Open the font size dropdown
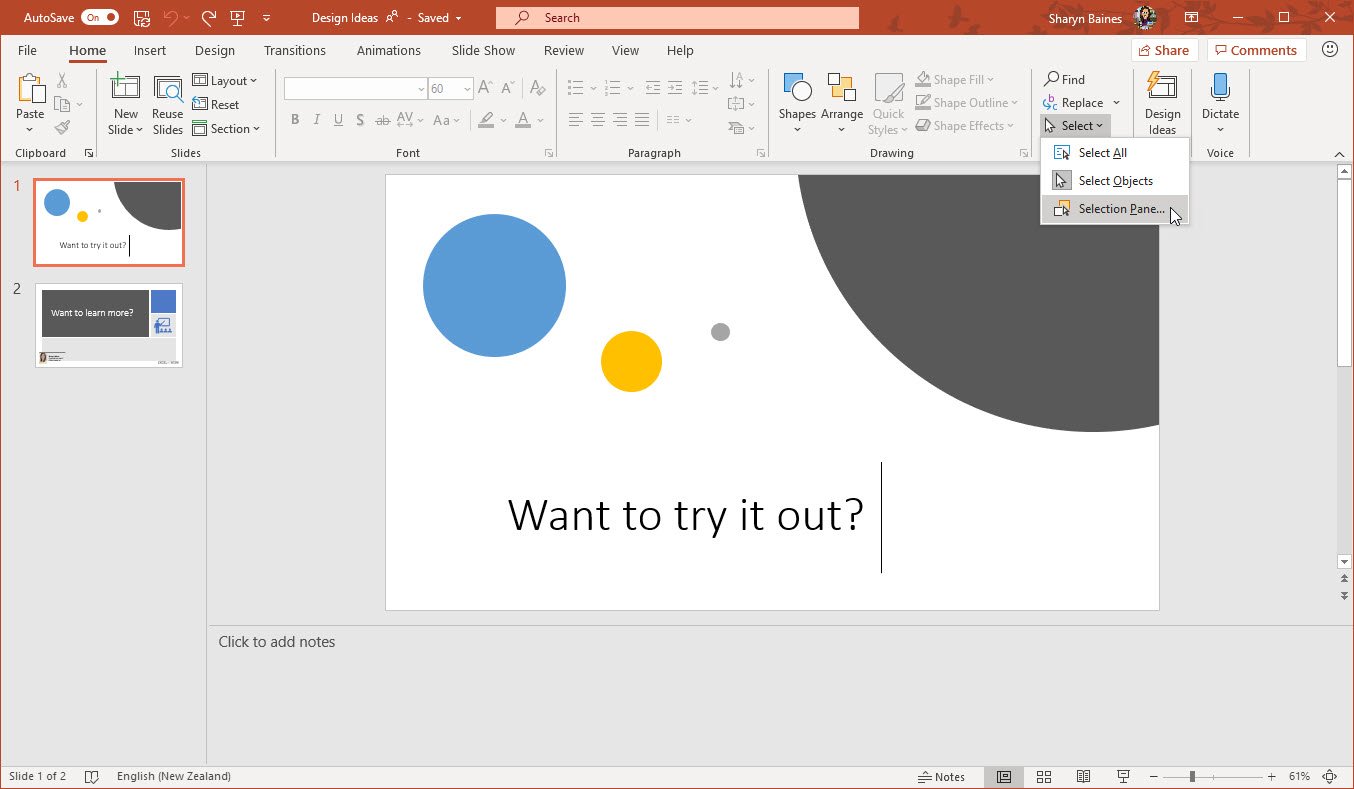The image size is (1354, 789). coord(467,89)
